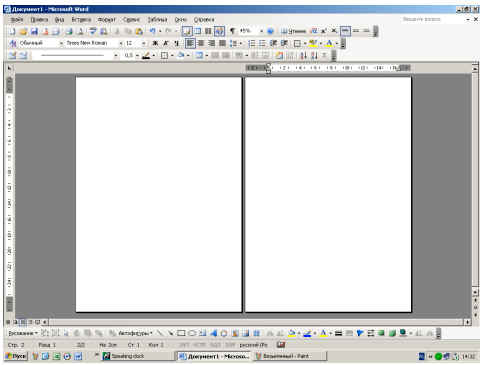Click the Документ1 Microsoft Word taskbar button
Viewport: 480px width, 365px height.
click(213, 356)
